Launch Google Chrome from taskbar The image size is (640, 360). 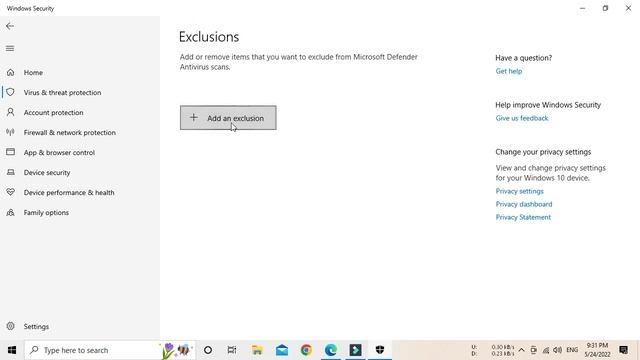point(306,350)
